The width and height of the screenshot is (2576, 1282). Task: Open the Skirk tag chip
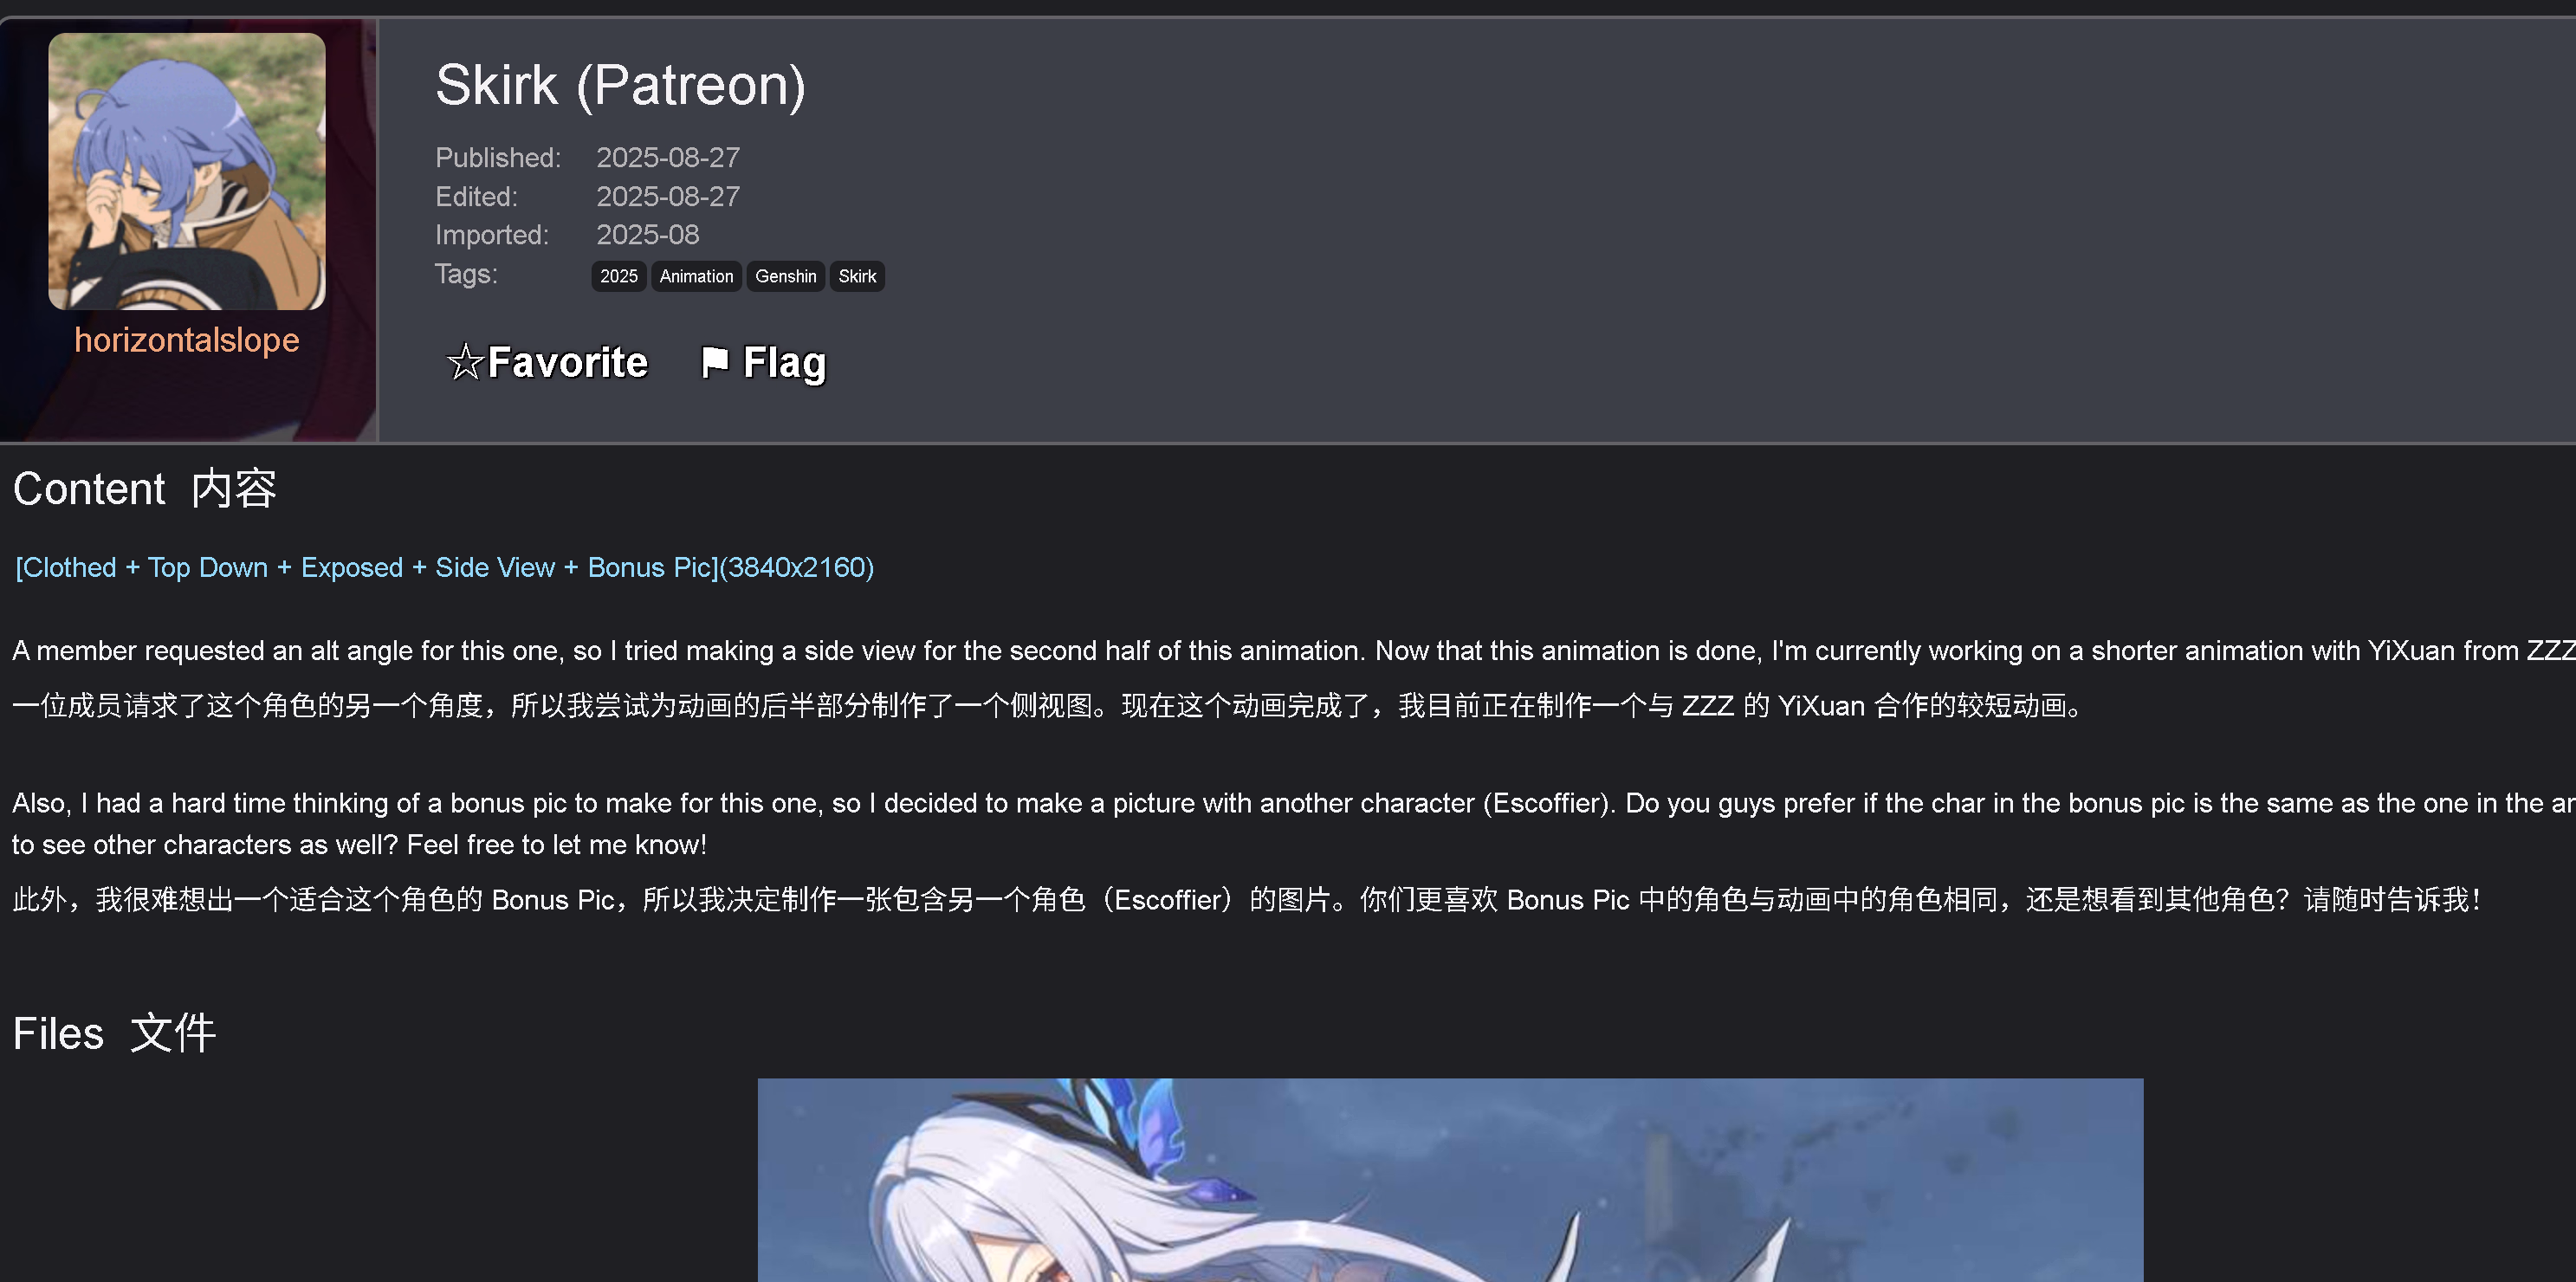[857, 276]
